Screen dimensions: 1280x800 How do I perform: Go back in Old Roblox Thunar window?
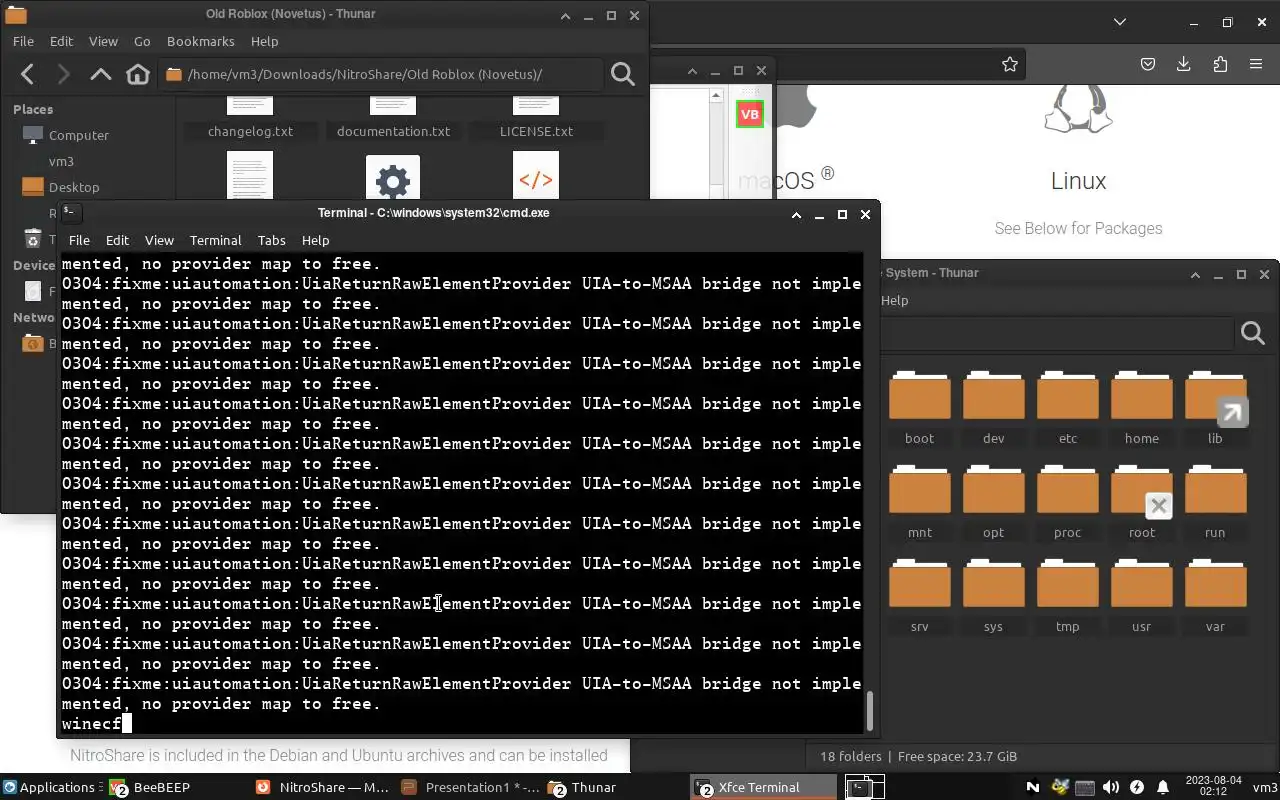[28, 74]
